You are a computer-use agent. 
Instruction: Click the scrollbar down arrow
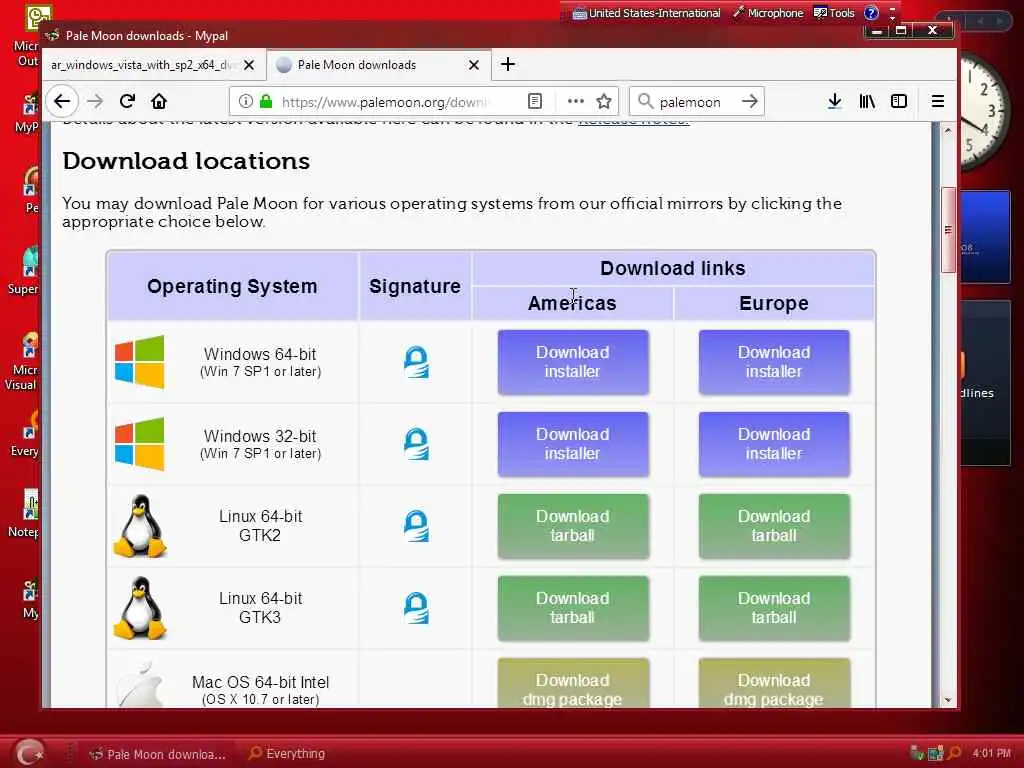948,700
